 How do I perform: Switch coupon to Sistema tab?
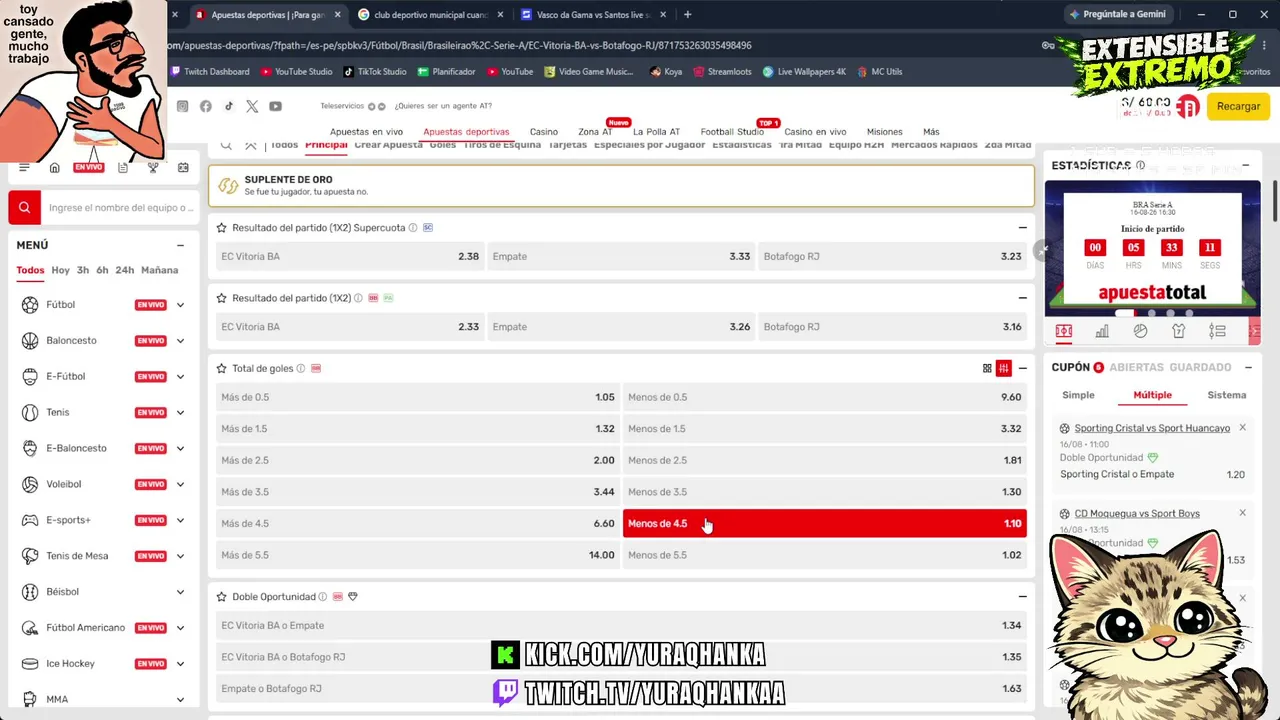point(1226,395)
